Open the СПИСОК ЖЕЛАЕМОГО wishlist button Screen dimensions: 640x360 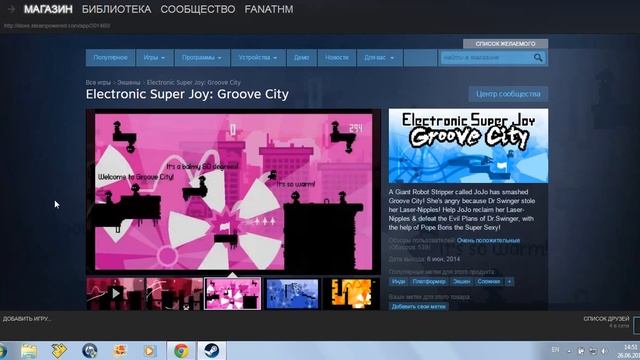505,44
